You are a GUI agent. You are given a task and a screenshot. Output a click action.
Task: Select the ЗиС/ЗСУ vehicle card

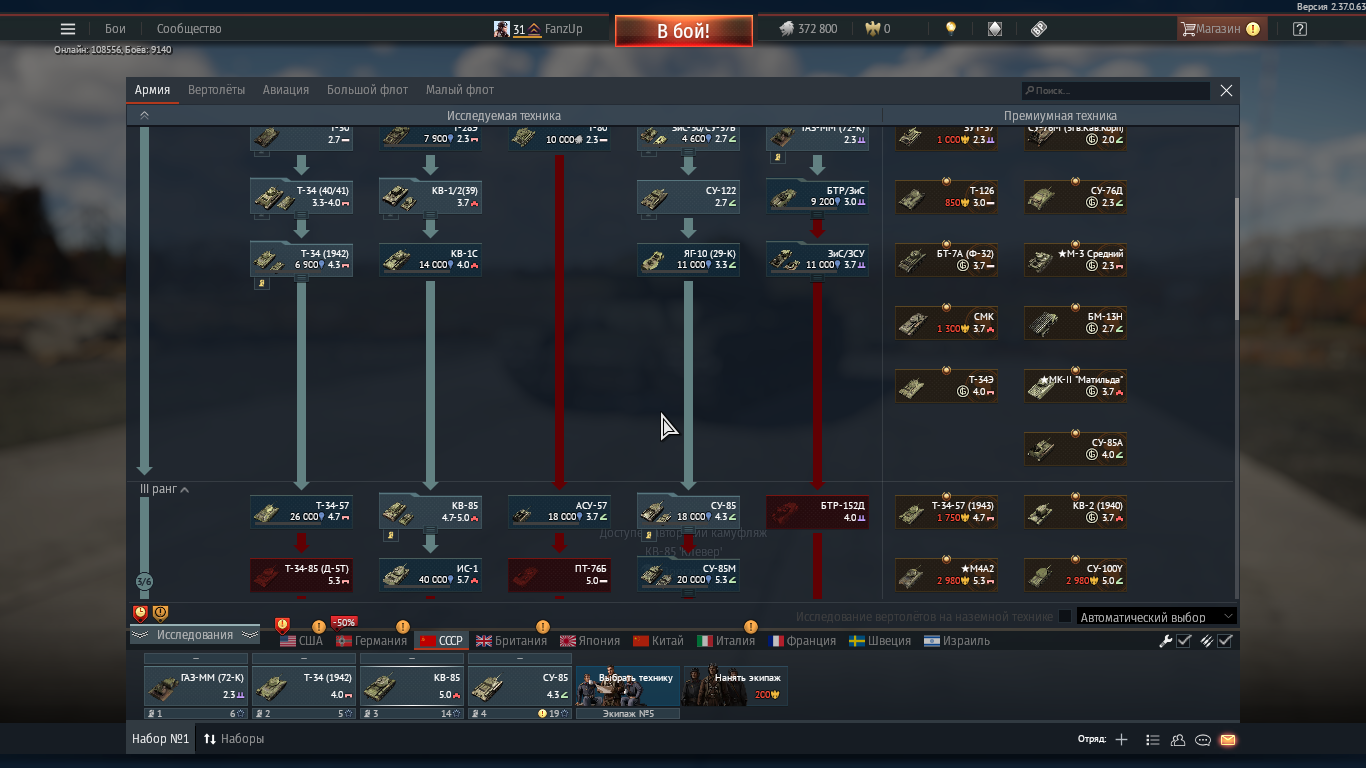point(817,259)
